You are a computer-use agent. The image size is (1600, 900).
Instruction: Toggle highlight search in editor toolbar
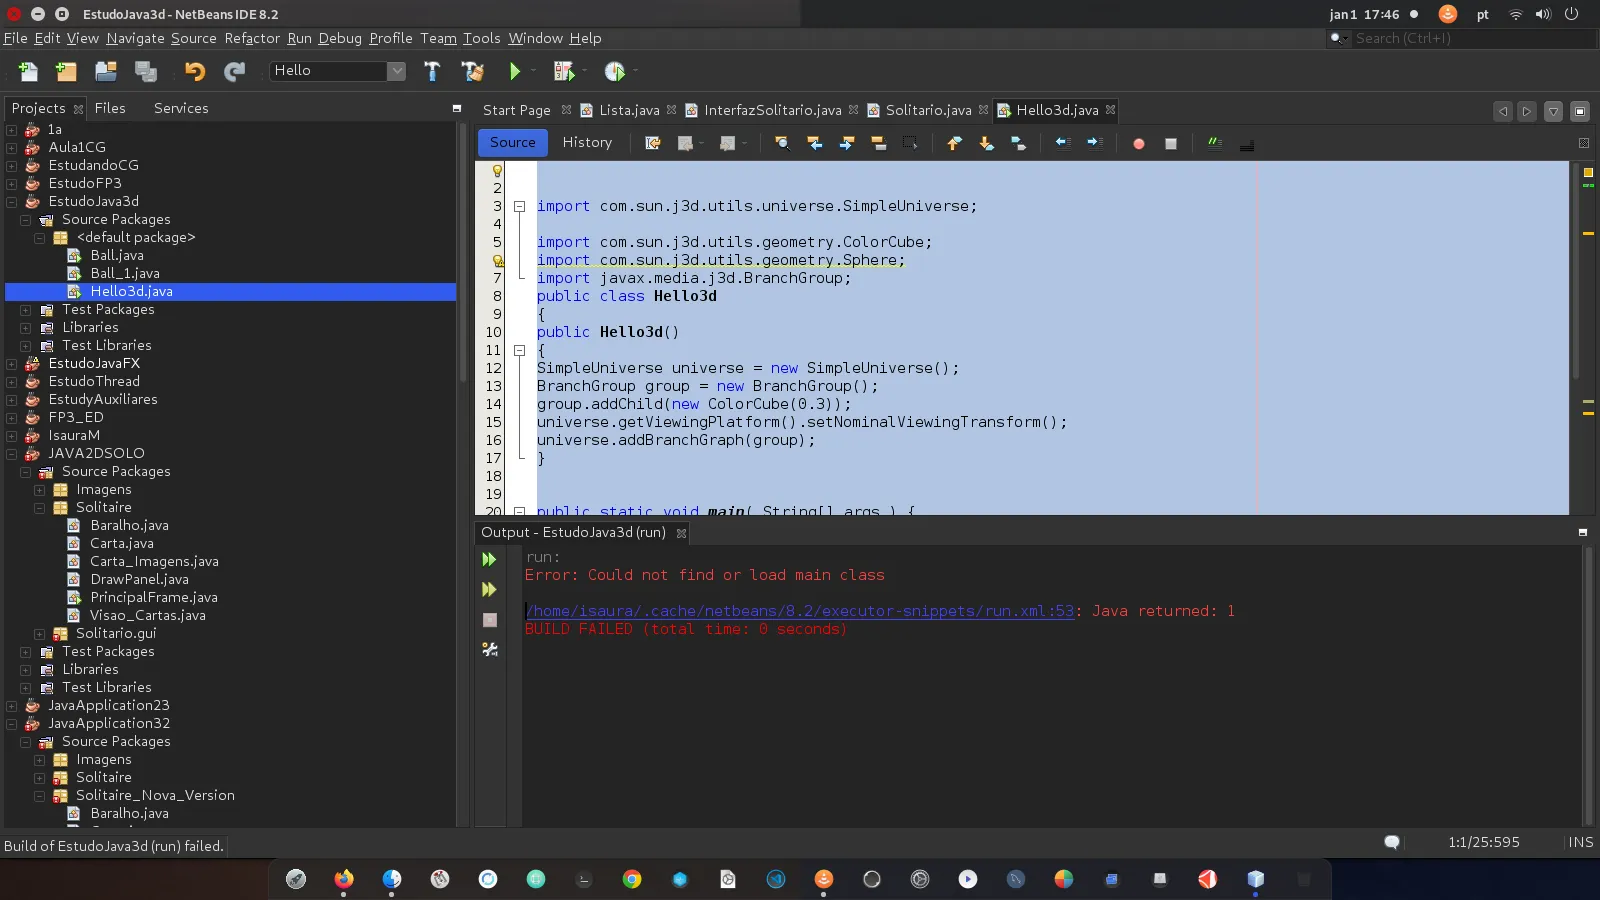click(x=879, y=143)
